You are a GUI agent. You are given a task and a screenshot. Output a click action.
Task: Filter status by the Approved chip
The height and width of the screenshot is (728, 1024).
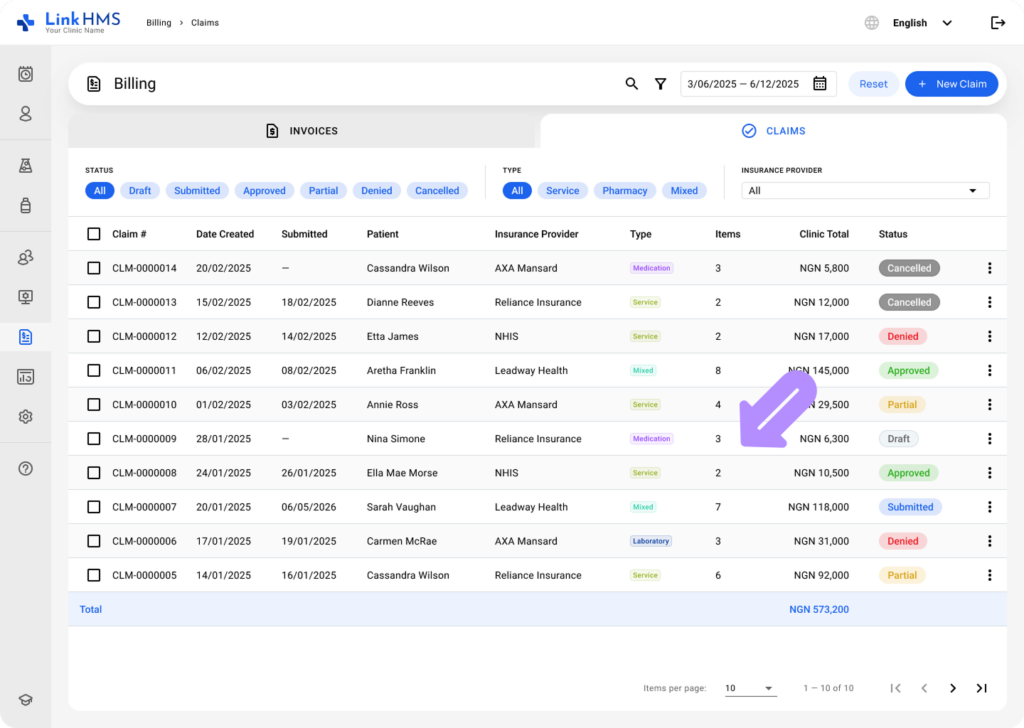[264, 191]
